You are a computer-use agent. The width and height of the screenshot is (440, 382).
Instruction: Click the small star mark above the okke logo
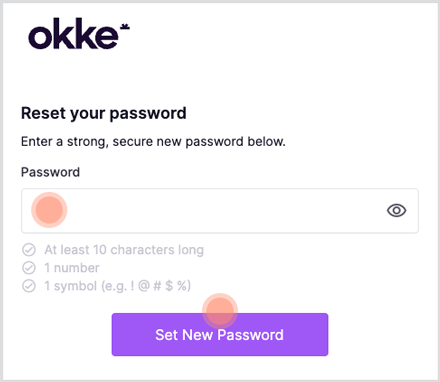click(125, 27)
